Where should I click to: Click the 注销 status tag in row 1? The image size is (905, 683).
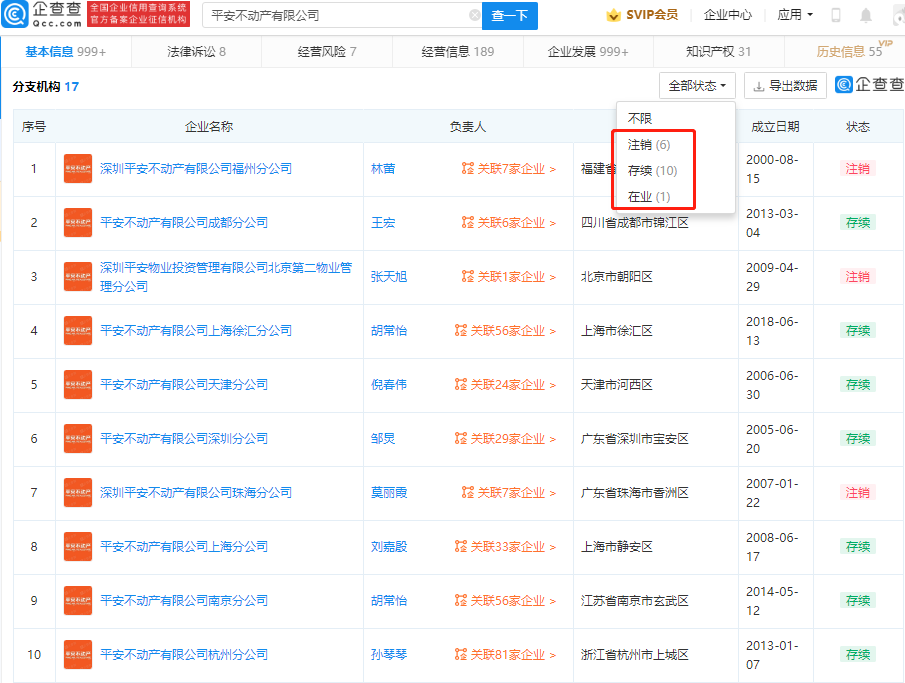pyautogui.click(x=857, y=169)
